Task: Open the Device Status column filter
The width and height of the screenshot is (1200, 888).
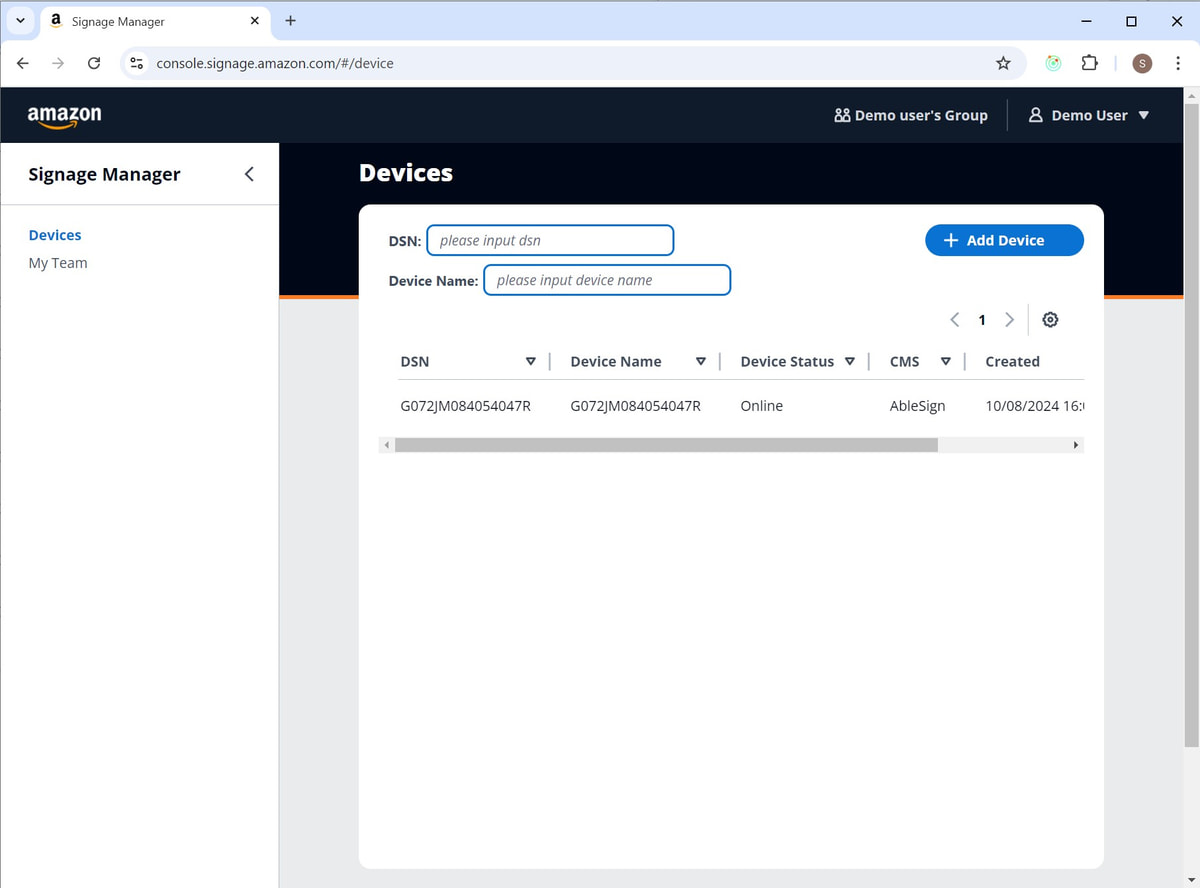Action: pos(849,362)
